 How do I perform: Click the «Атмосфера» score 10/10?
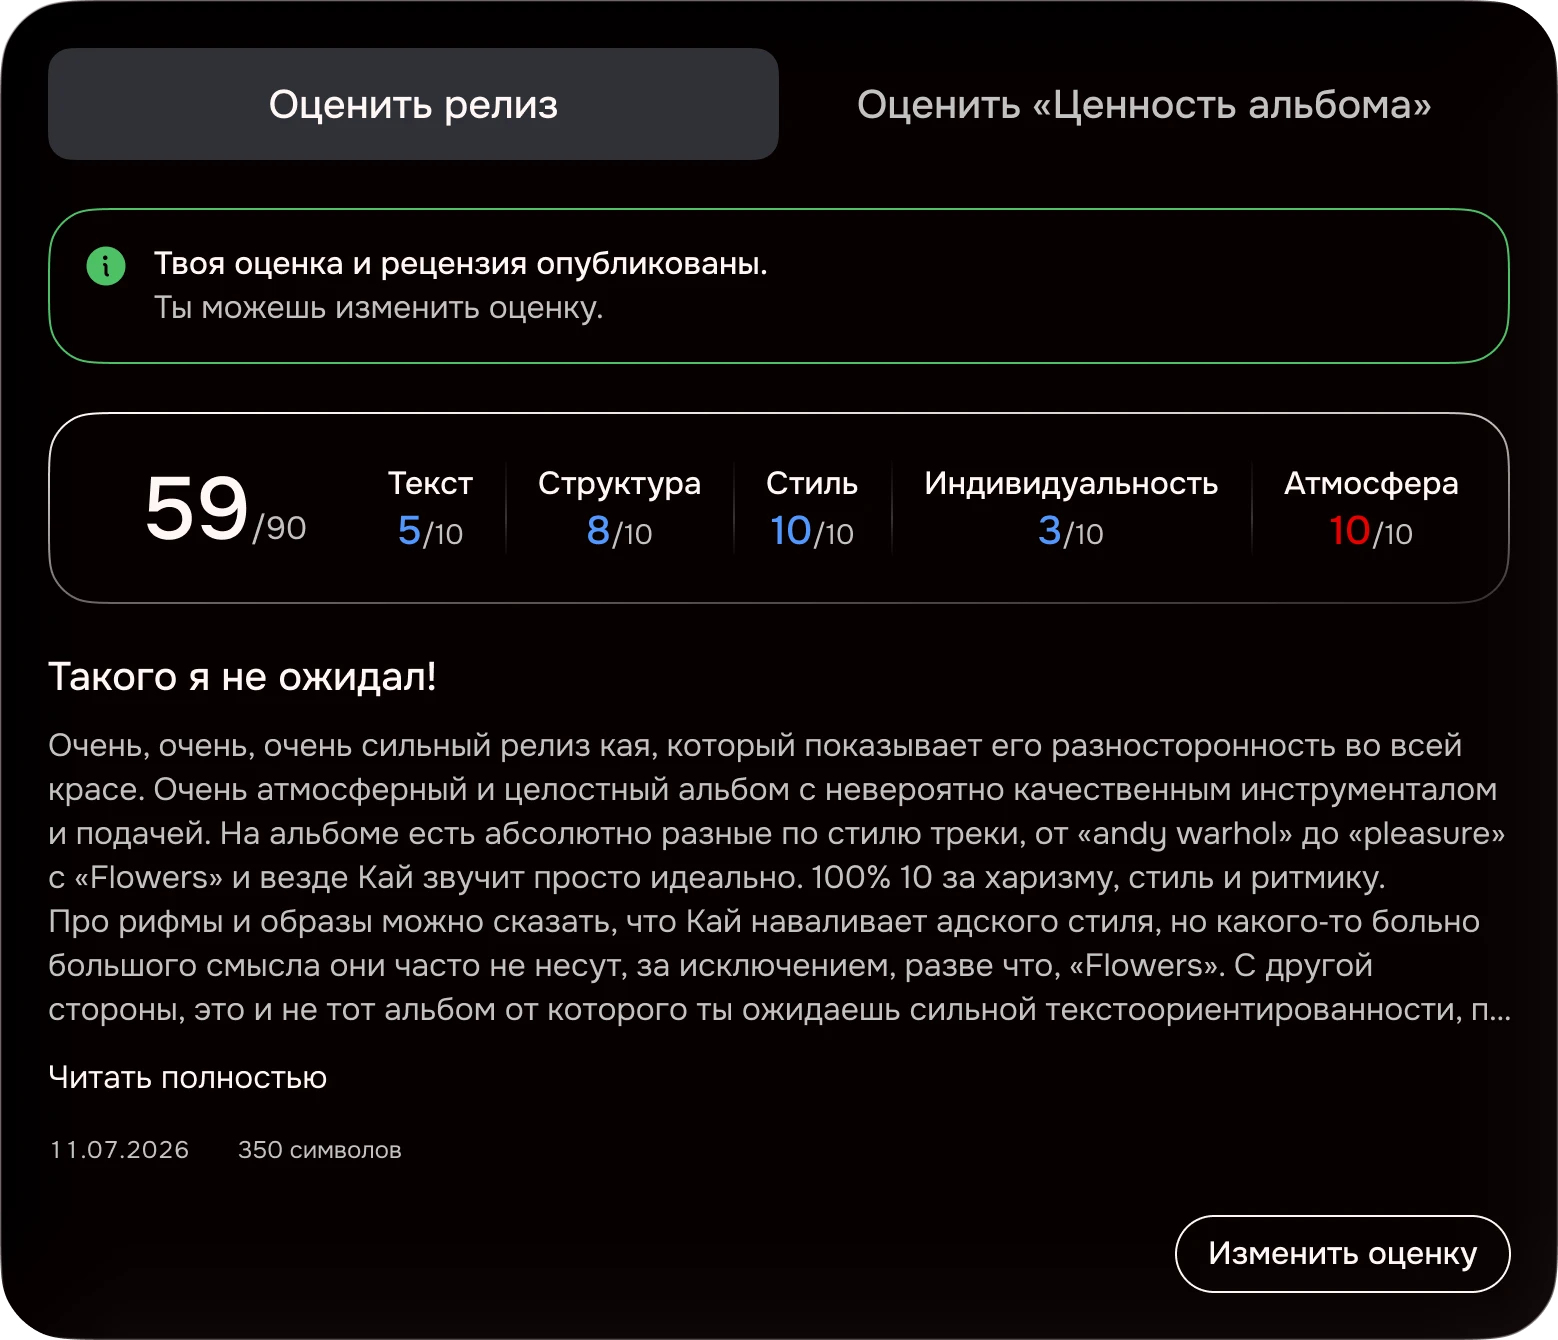point(1371,531)
